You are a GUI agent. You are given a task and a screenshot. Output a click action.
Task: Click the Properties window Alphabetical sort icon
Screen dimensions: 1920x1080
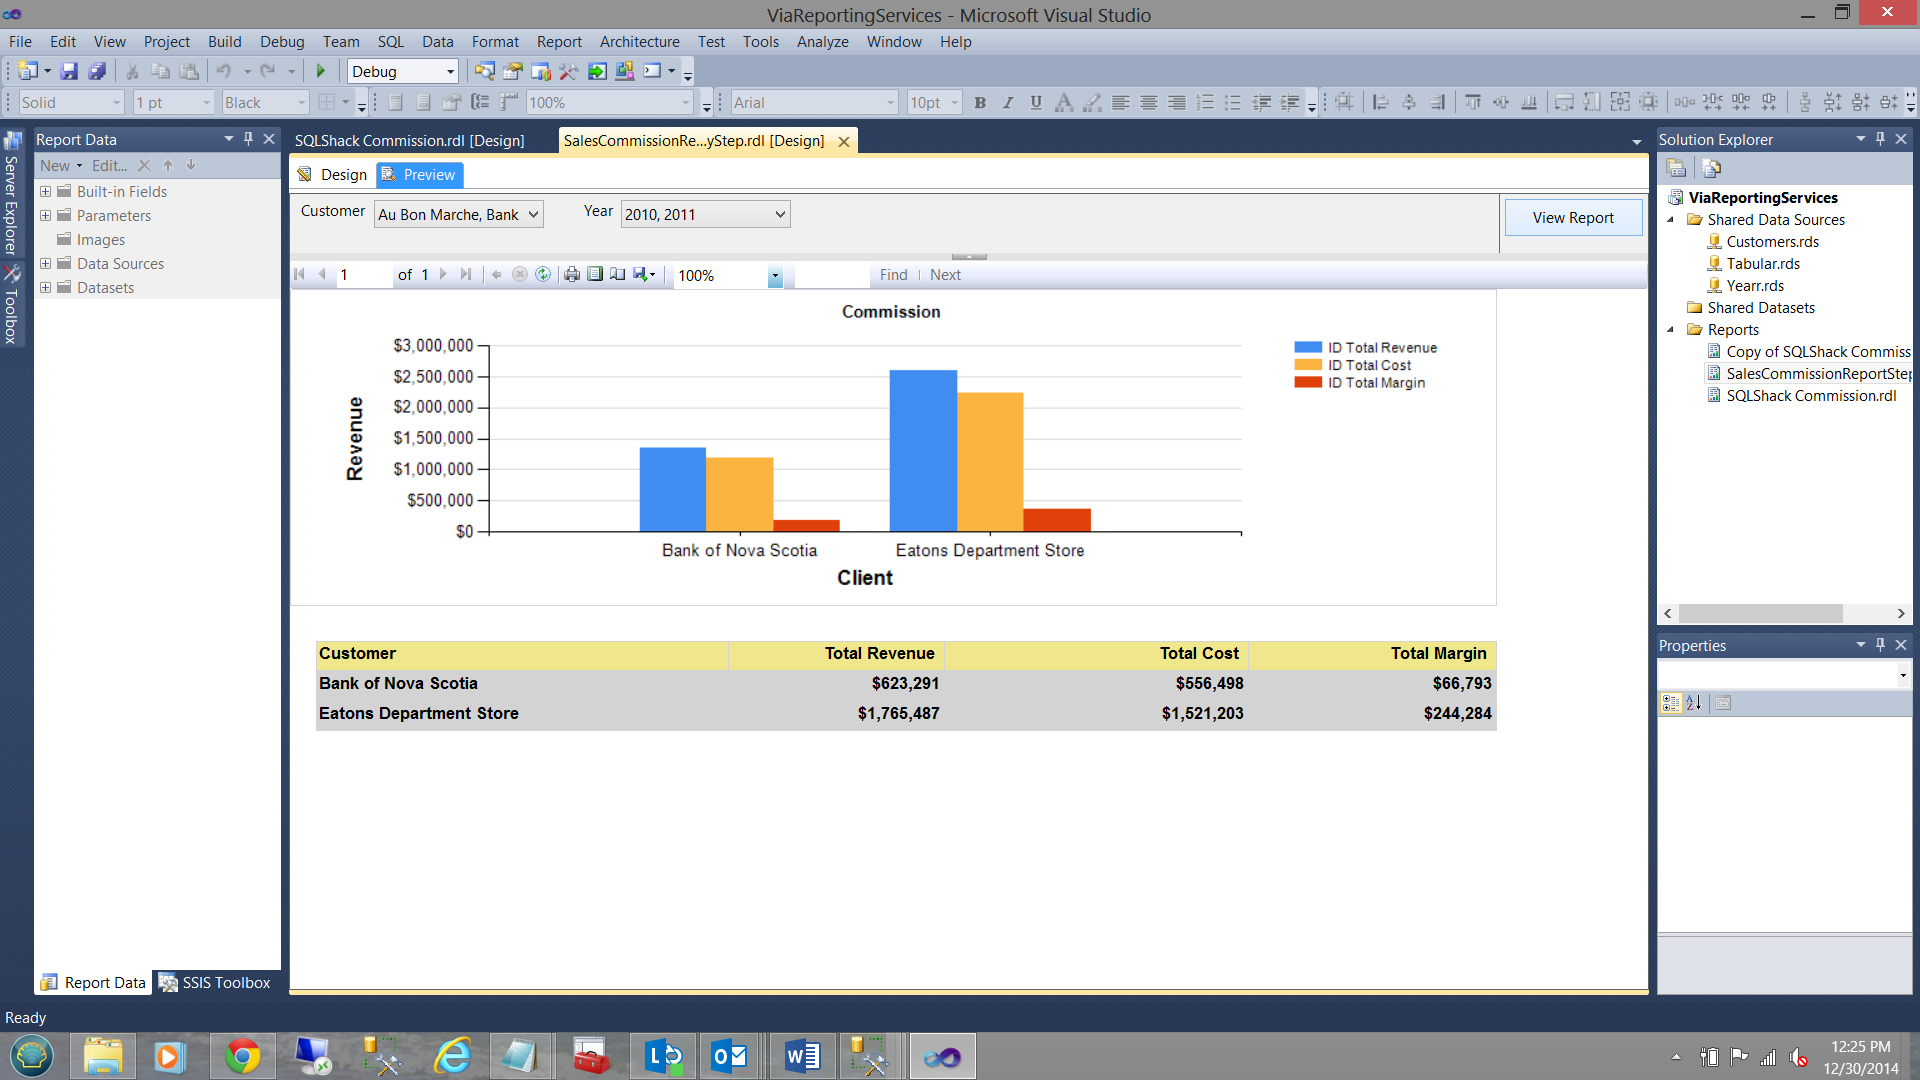(1693, 703)
